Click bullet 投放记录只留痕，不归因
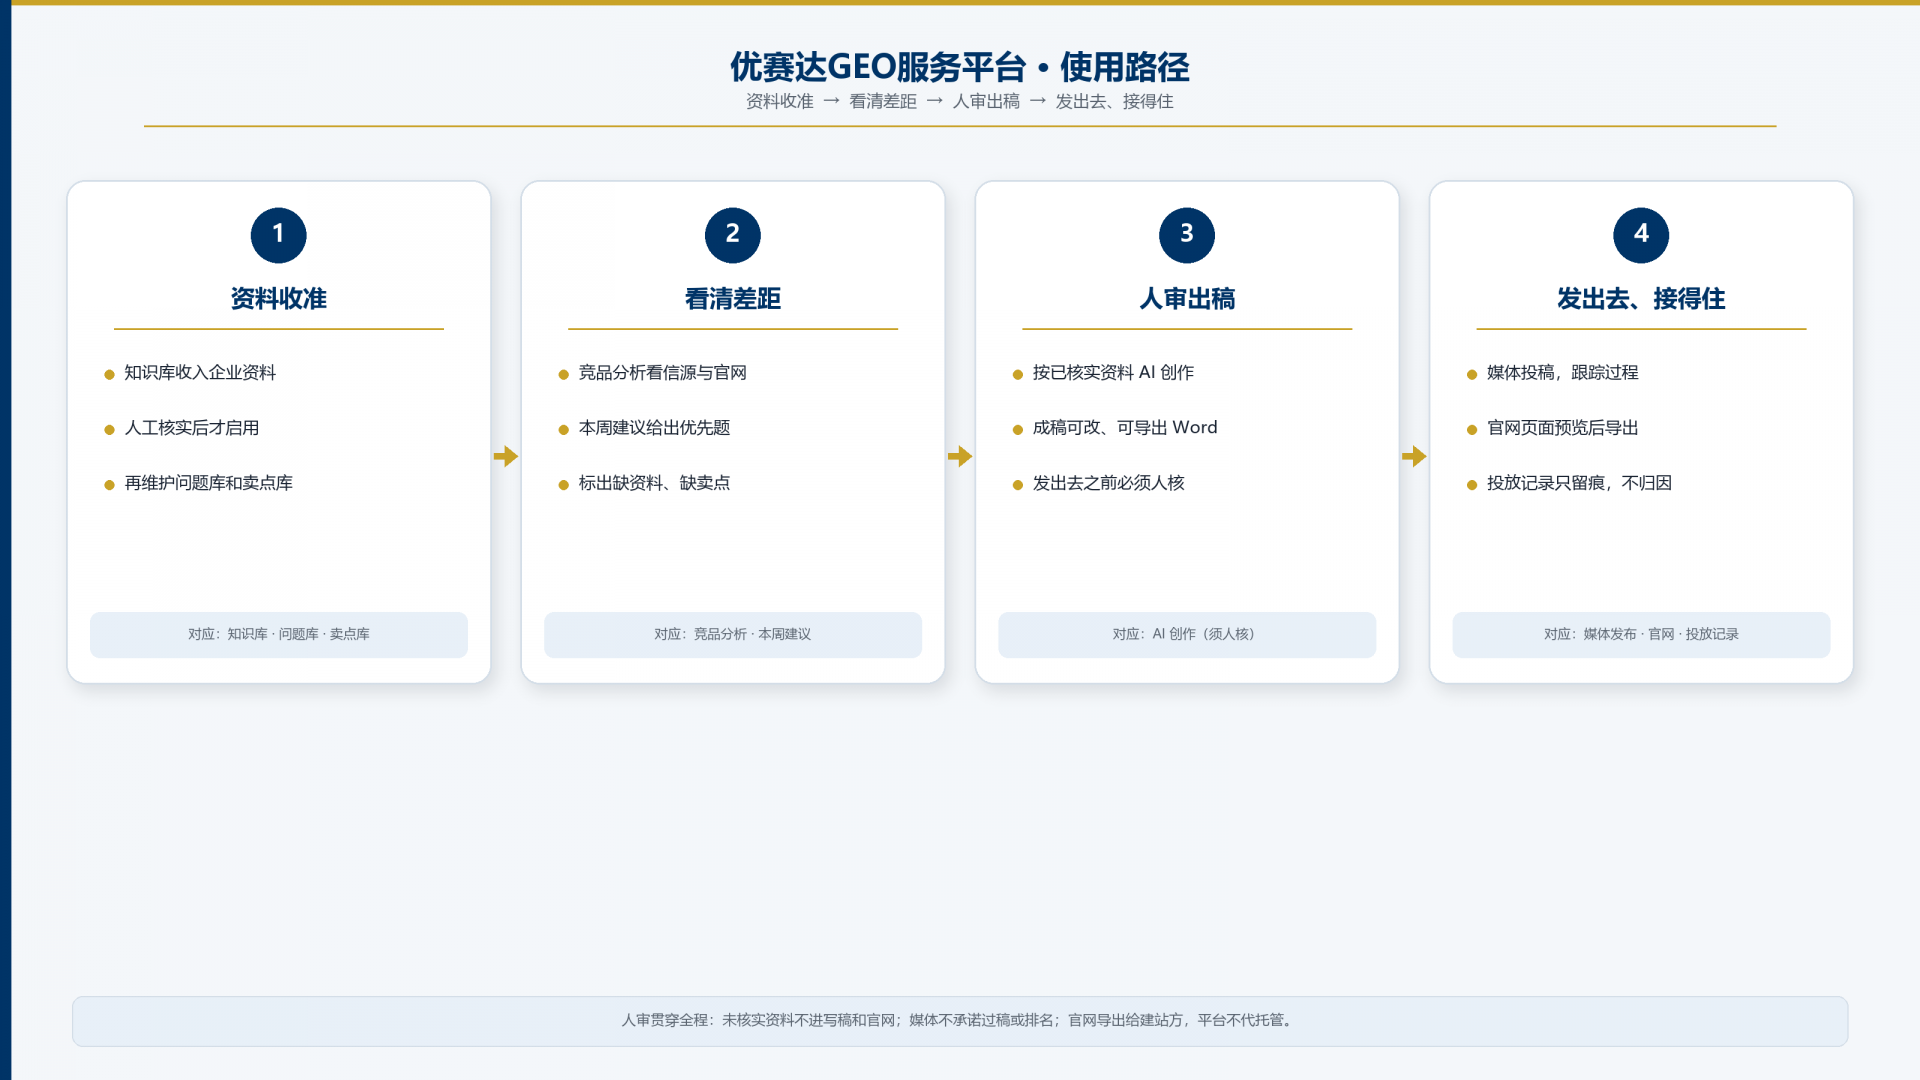The height and width of the screenshot is (1080, 1920). [1580, 483]
